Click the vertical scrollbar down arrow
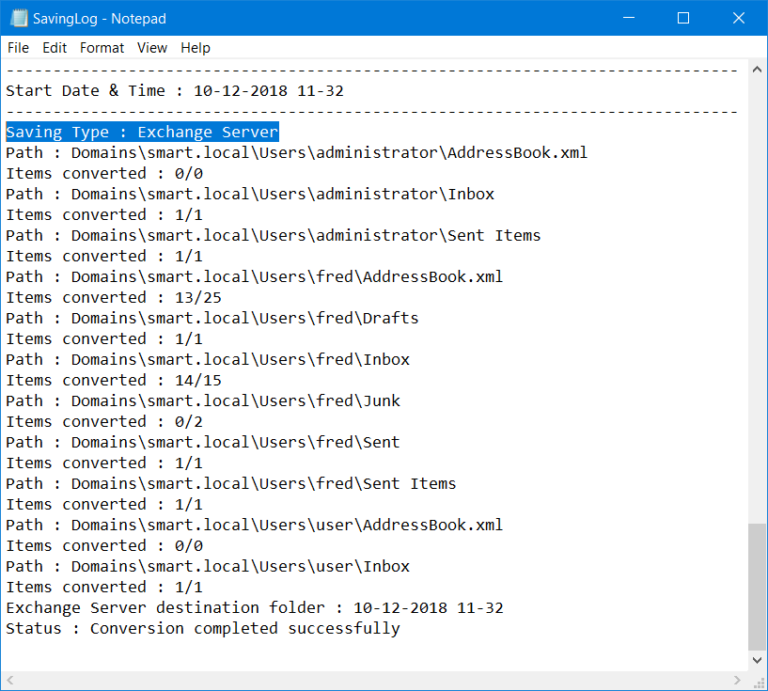 pos(757,660)
